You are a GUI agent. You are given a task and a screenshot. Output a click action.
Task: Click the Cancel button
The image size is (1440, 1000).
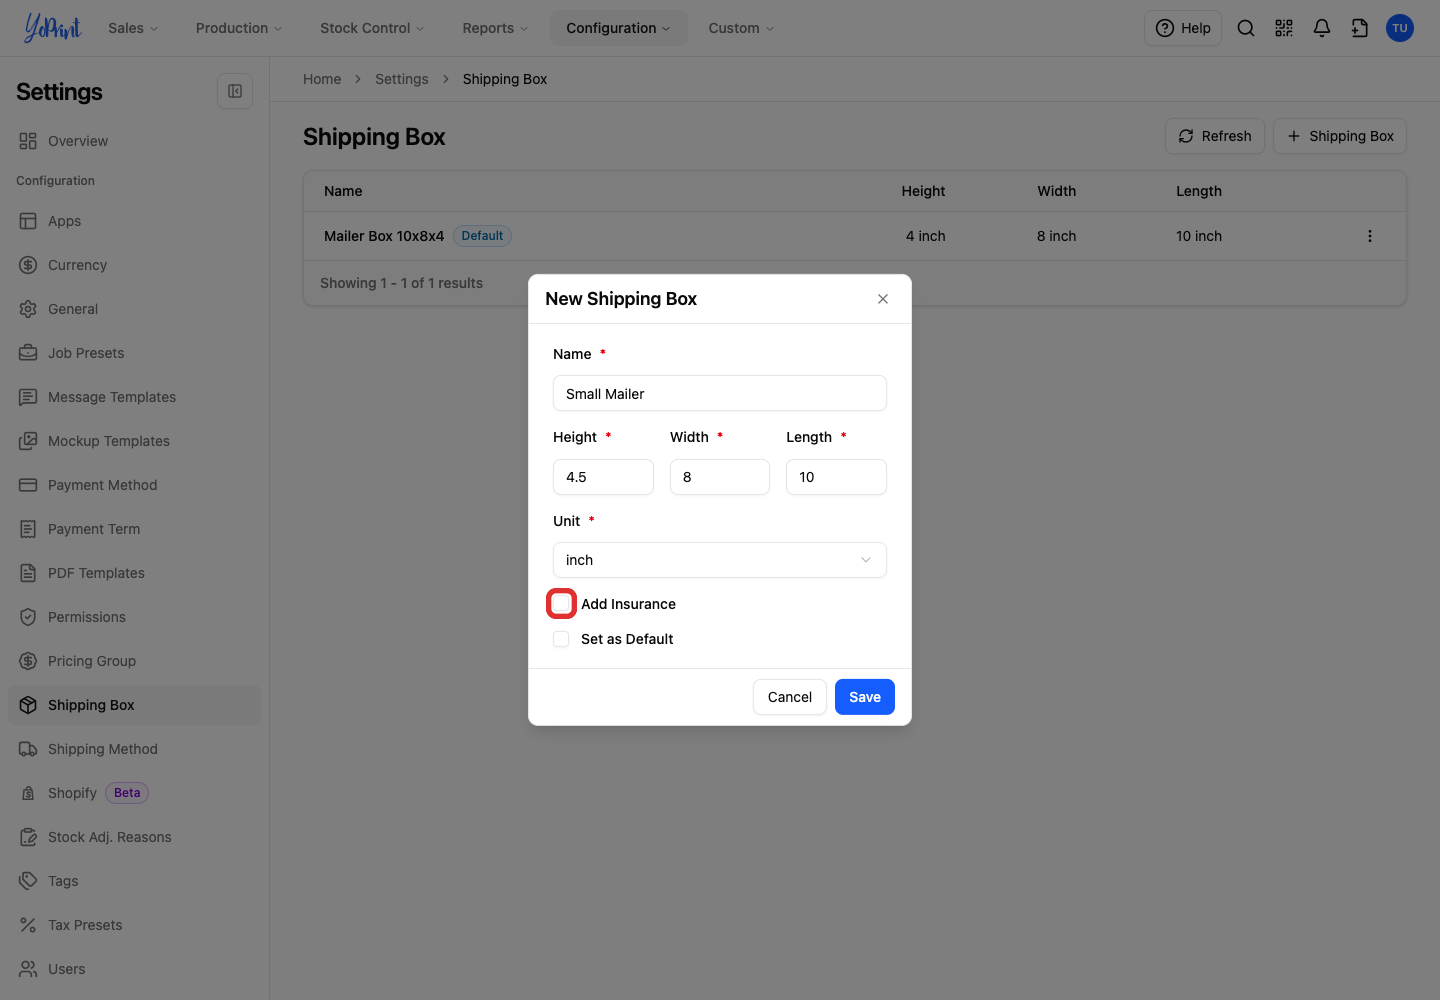click(790, 697)
